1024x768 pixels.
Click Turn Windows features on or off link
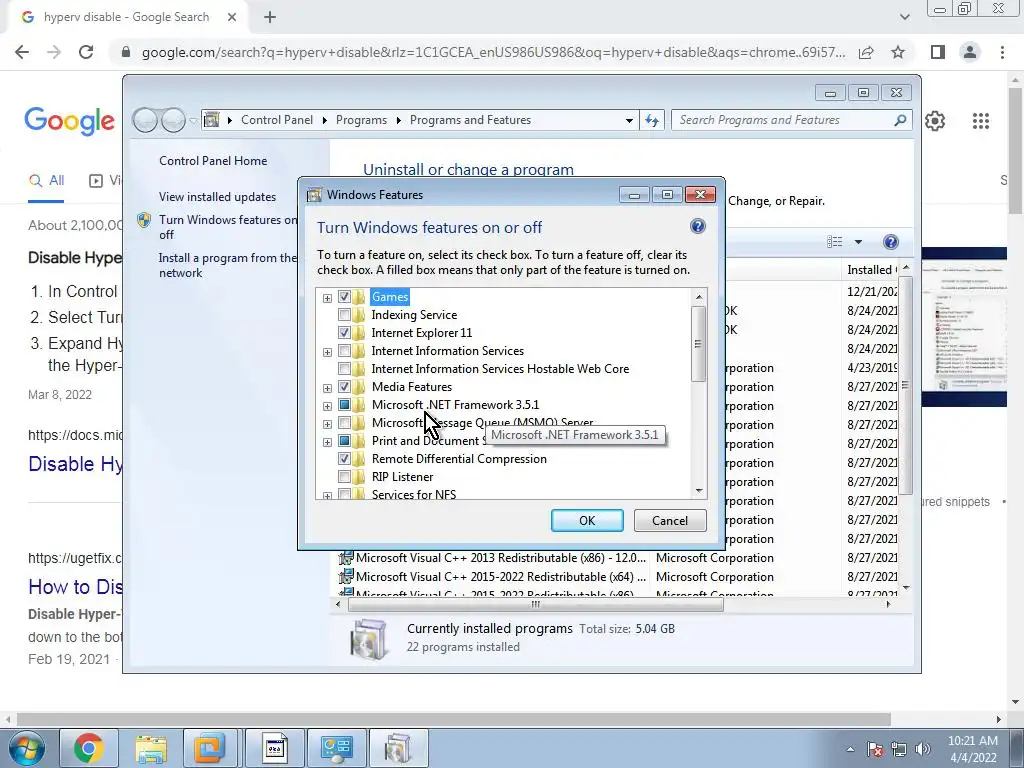pos(227,227)
